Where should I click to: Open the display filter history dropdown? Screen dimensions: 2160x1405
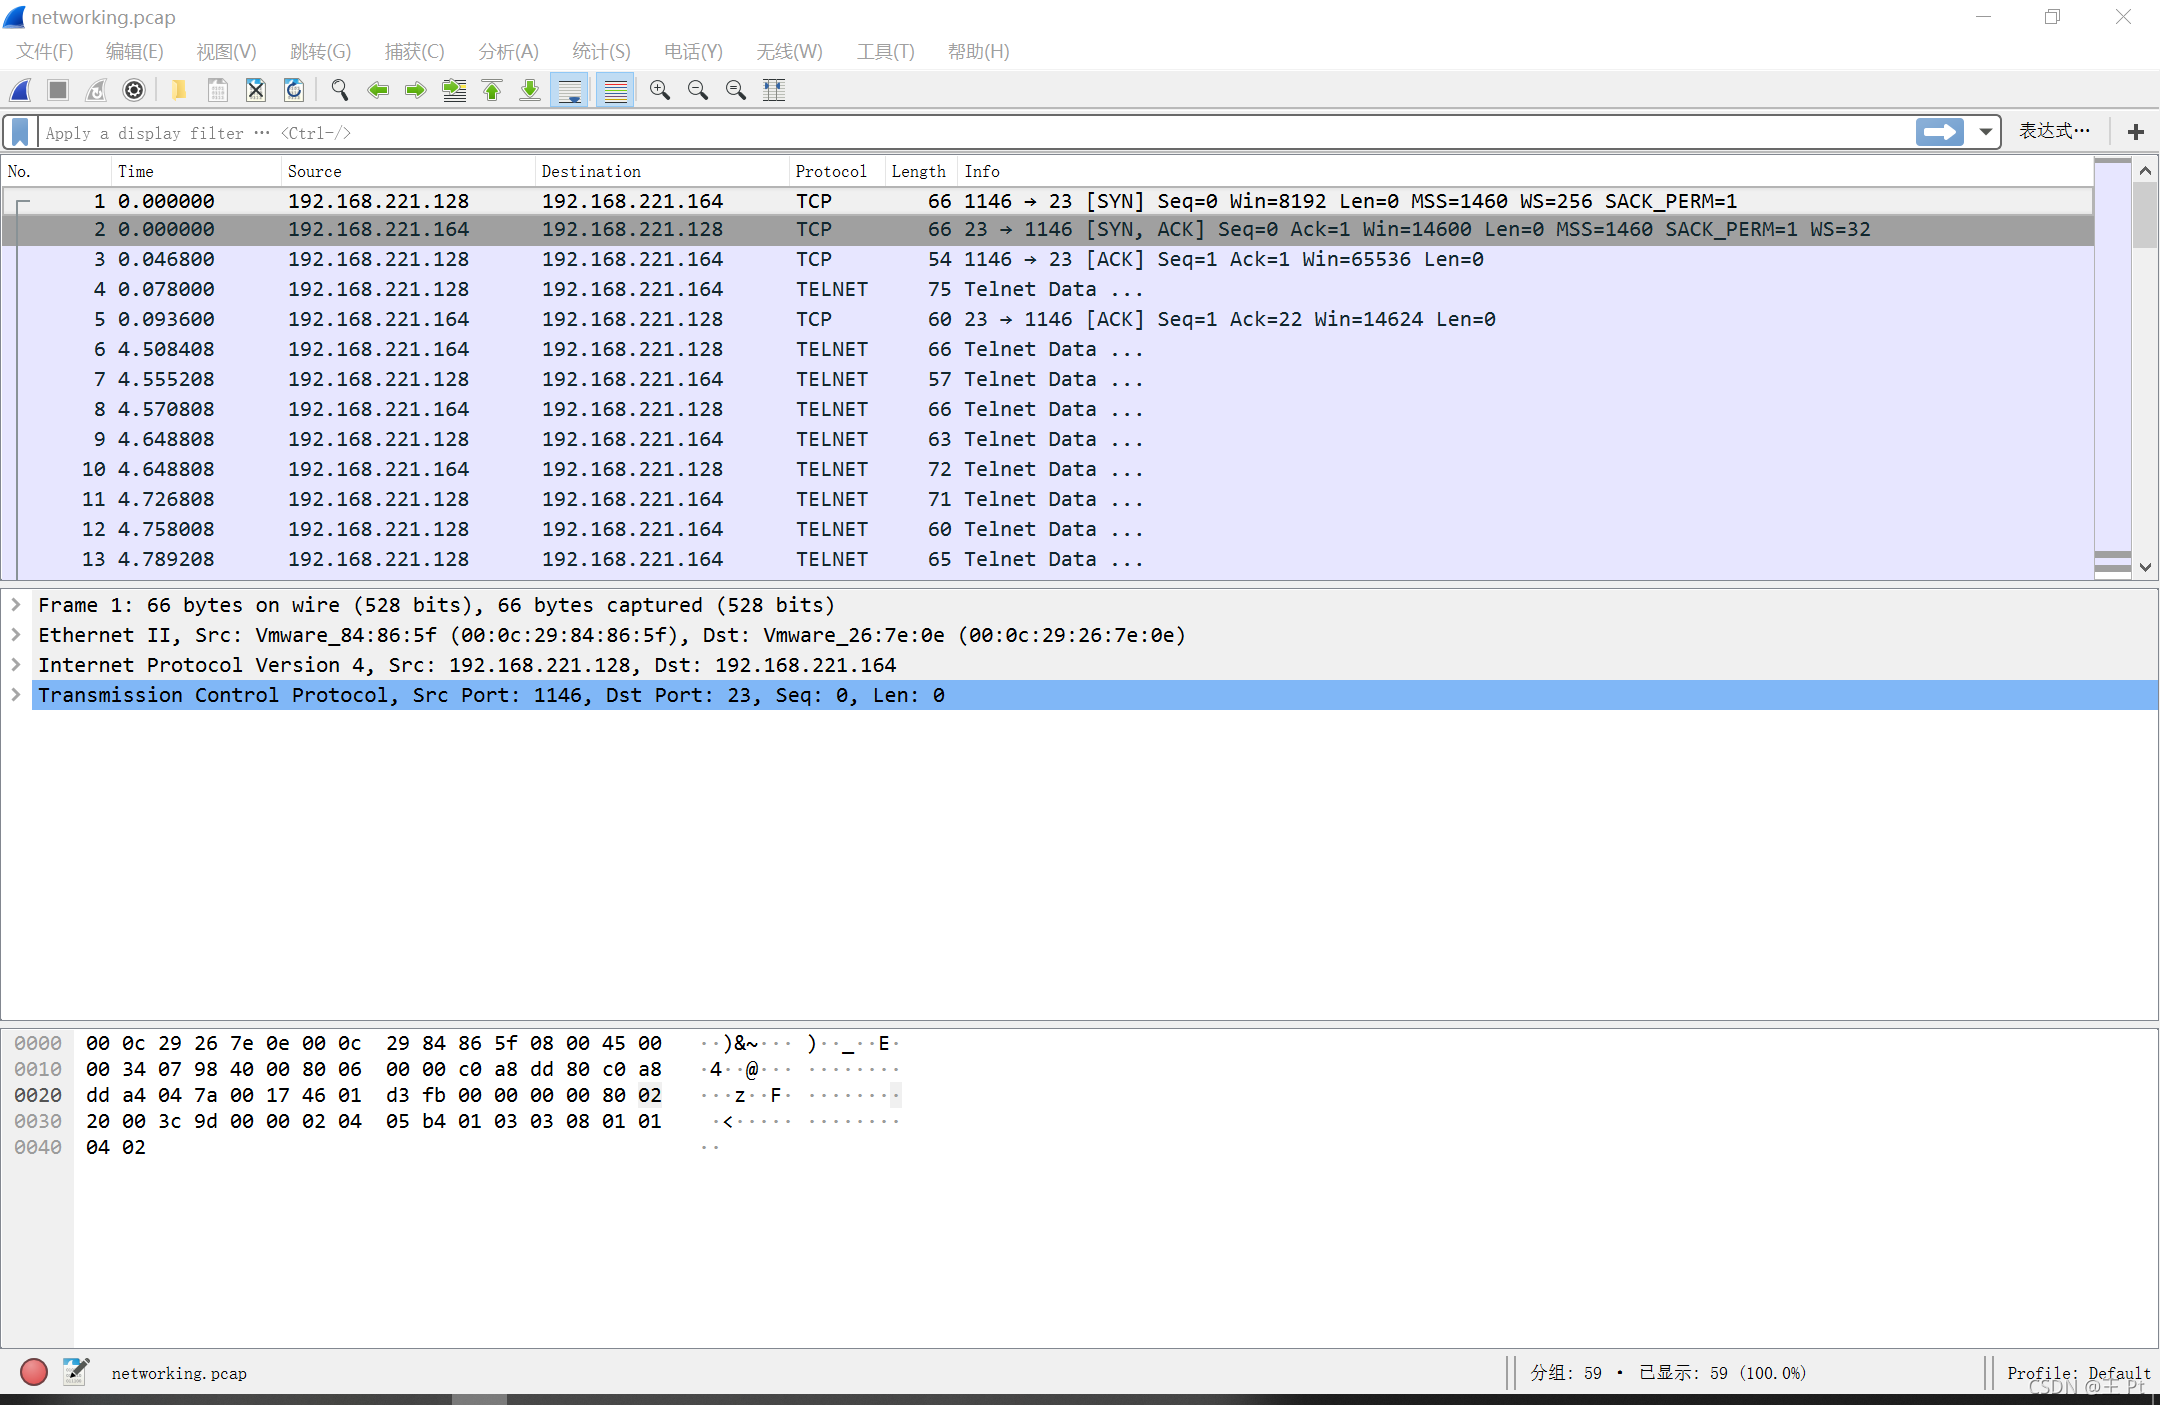coord(1984,131)
